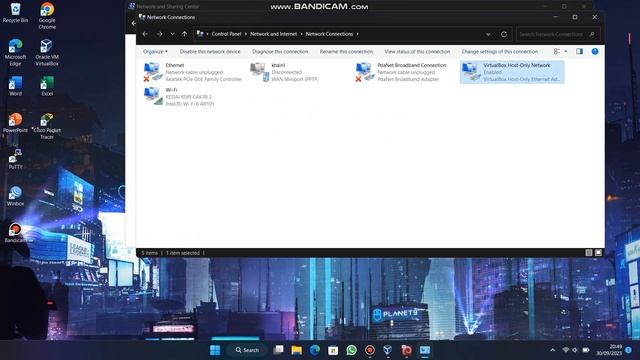Open Google Chrome desktop icon
The image size is (640, 360).
(47, 16)
